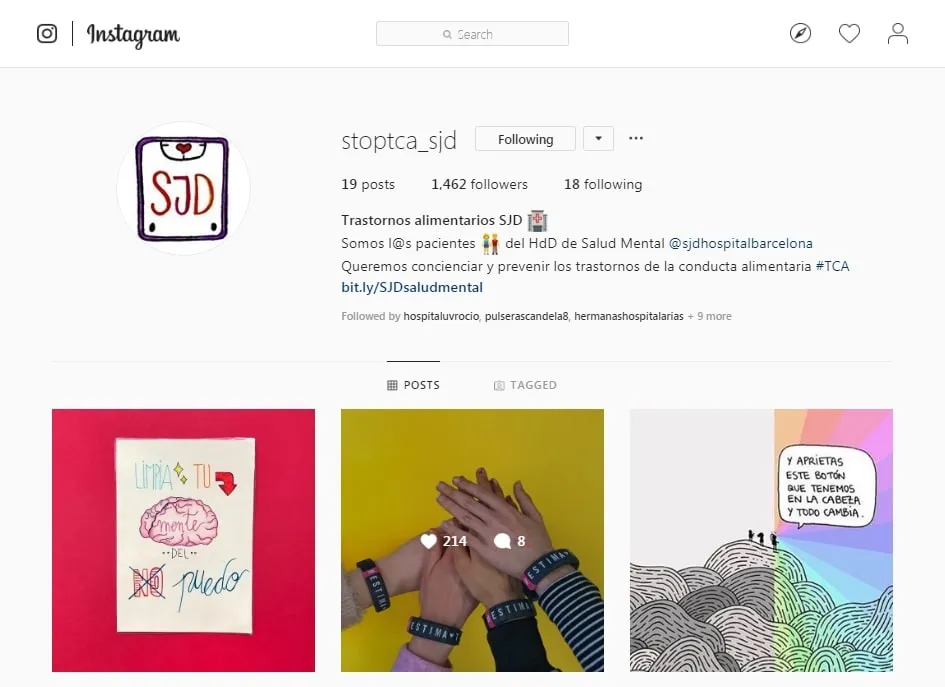This screenshot has height=687, width=945.
Task: Click the Instagram camera logo icon
Action: click(47, 33)
